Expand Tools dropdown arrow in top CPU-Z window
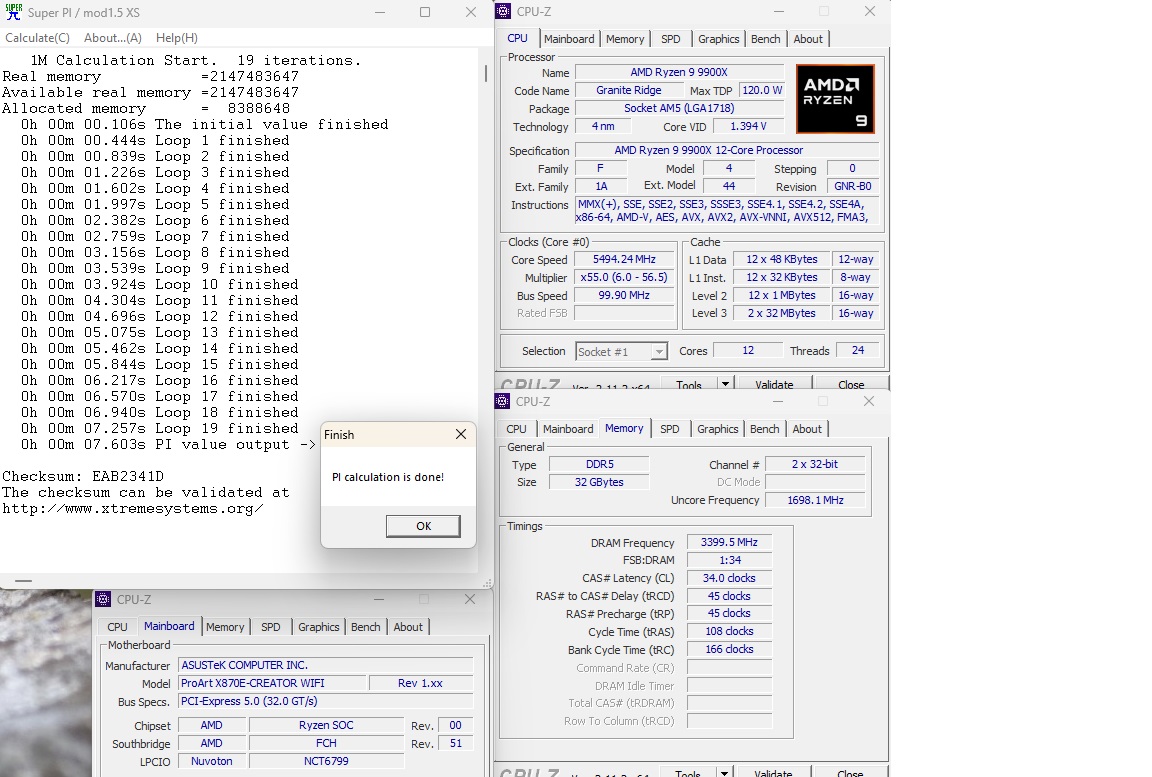This screenshot has width=1152, height=777. tap(725, 384)
